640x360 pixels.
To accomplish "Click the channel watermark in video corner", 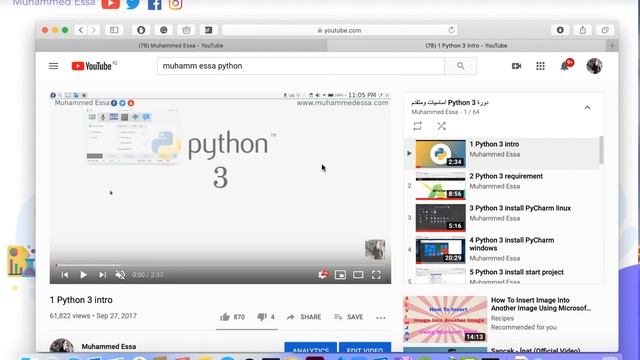I will [375, 250].
